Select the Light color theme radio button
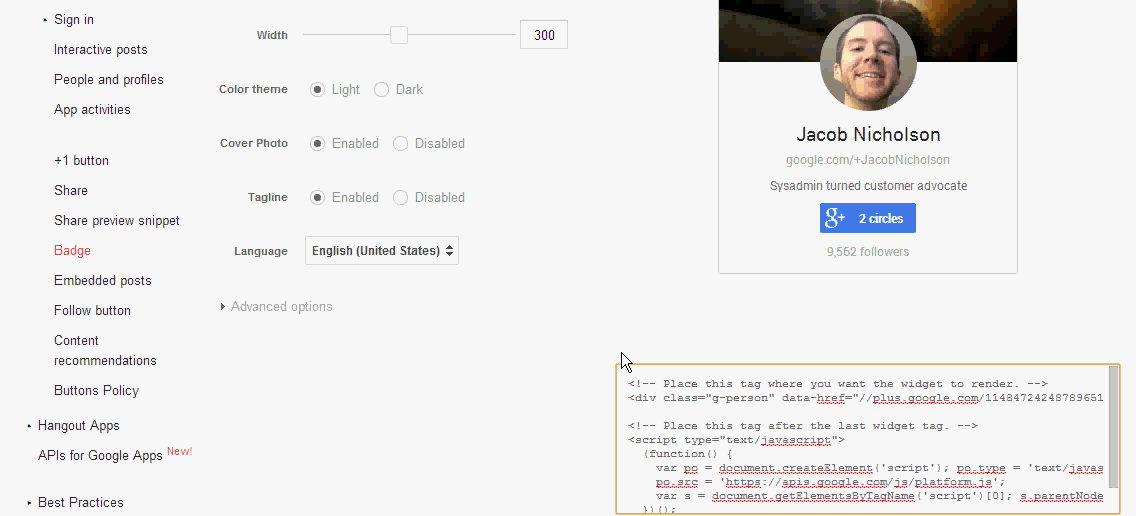1136x516 pixels. [x=317, y=90]
